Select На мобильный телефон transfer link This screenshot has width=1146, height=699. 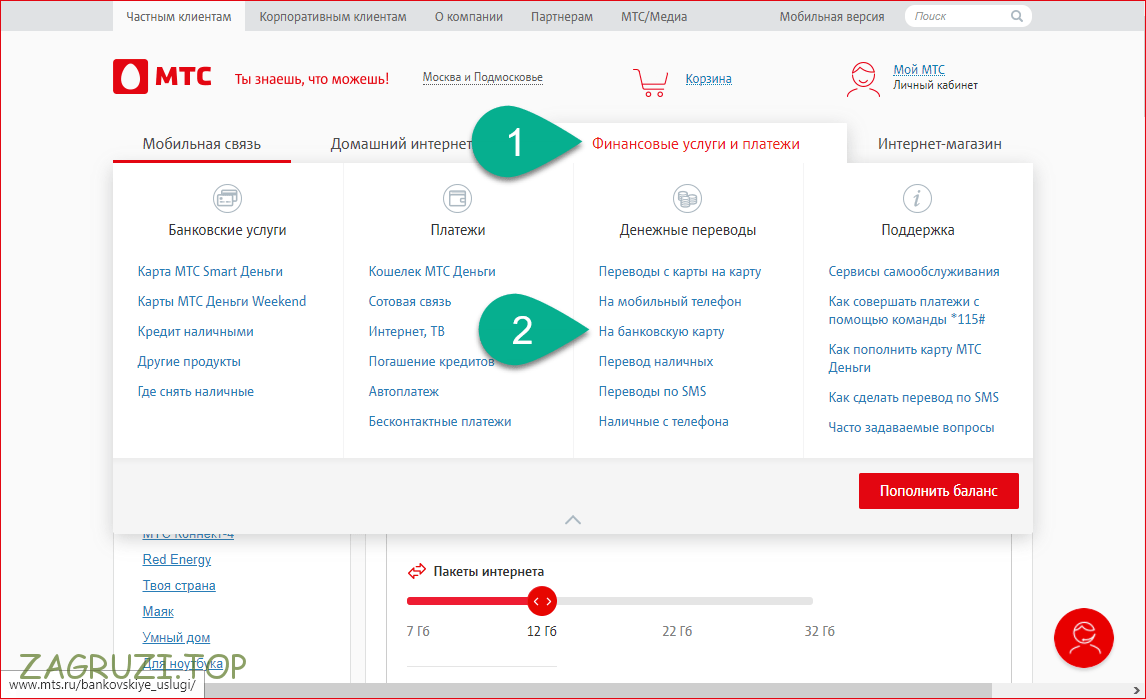click(x=669, y=301)
